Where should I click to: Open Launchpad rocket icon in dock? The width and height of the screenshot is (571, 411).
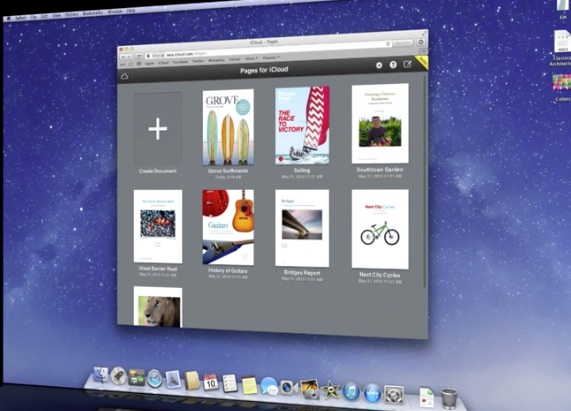coord(118,376)
